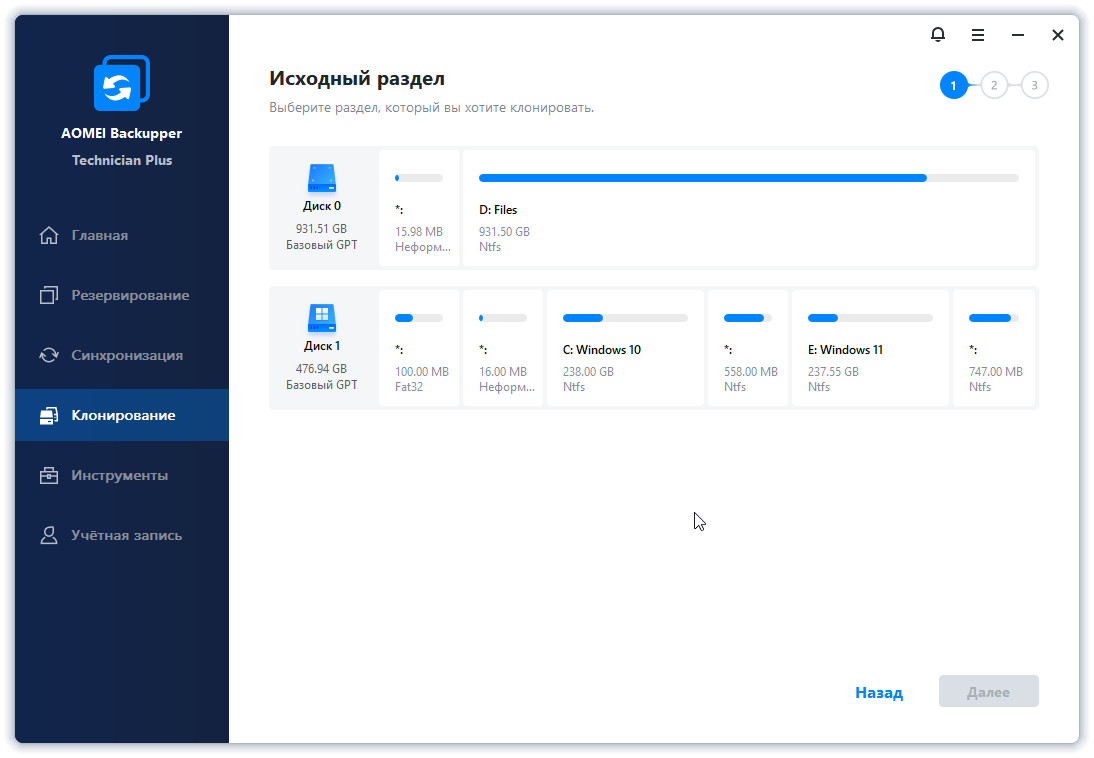
Task: Open the Резервирование menu item
Action: [x=130, y=296]
